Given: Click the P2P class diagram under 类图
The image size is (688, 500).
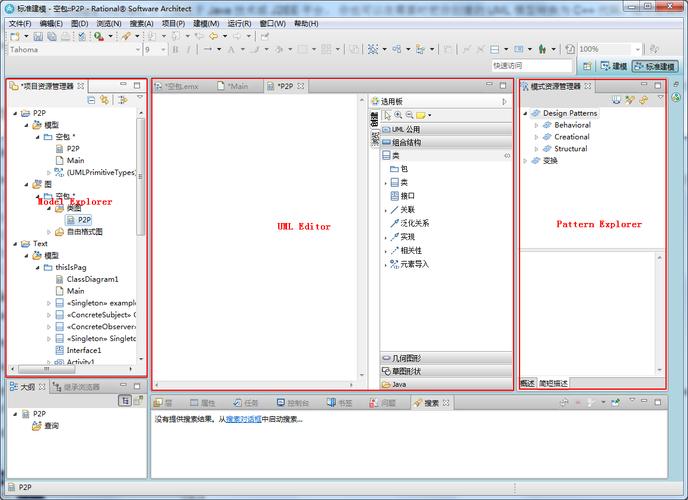Looking at the screenshot, I should (x=79, y=220).
